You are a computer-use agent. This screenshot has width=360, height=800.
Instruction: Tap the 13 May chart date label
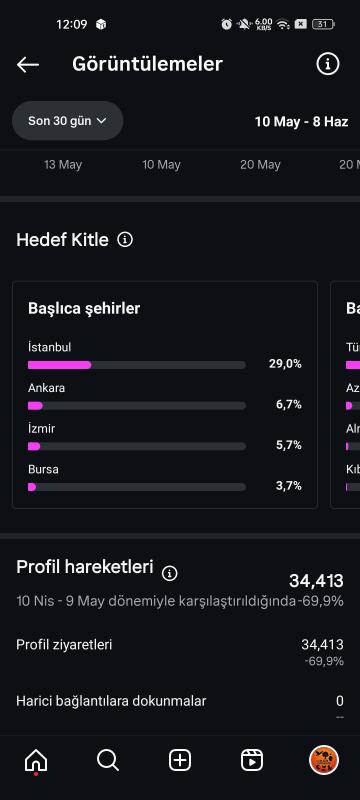click(x=63, y=165)
